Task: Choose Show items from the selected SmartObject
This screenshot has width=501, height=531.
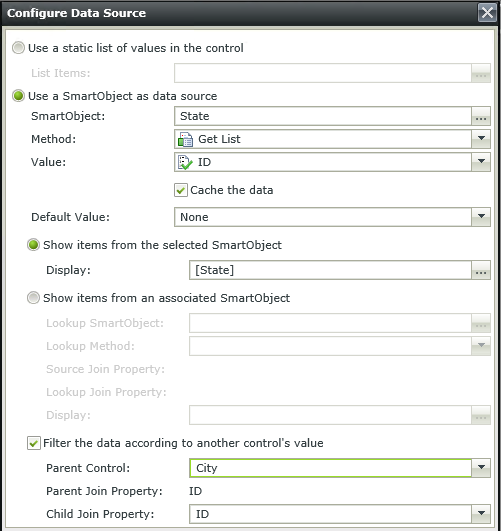Action: point(33,245)
